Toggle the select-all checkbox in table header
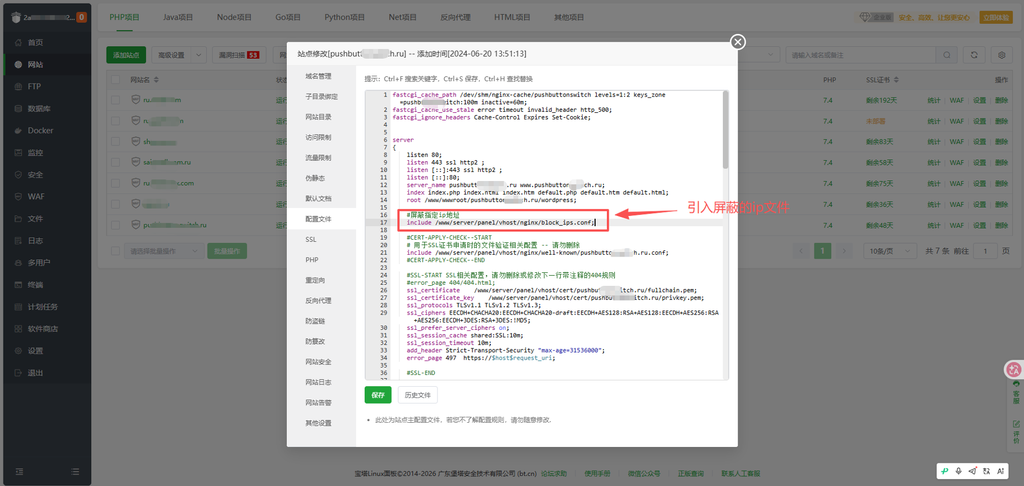 click(116, 80)
